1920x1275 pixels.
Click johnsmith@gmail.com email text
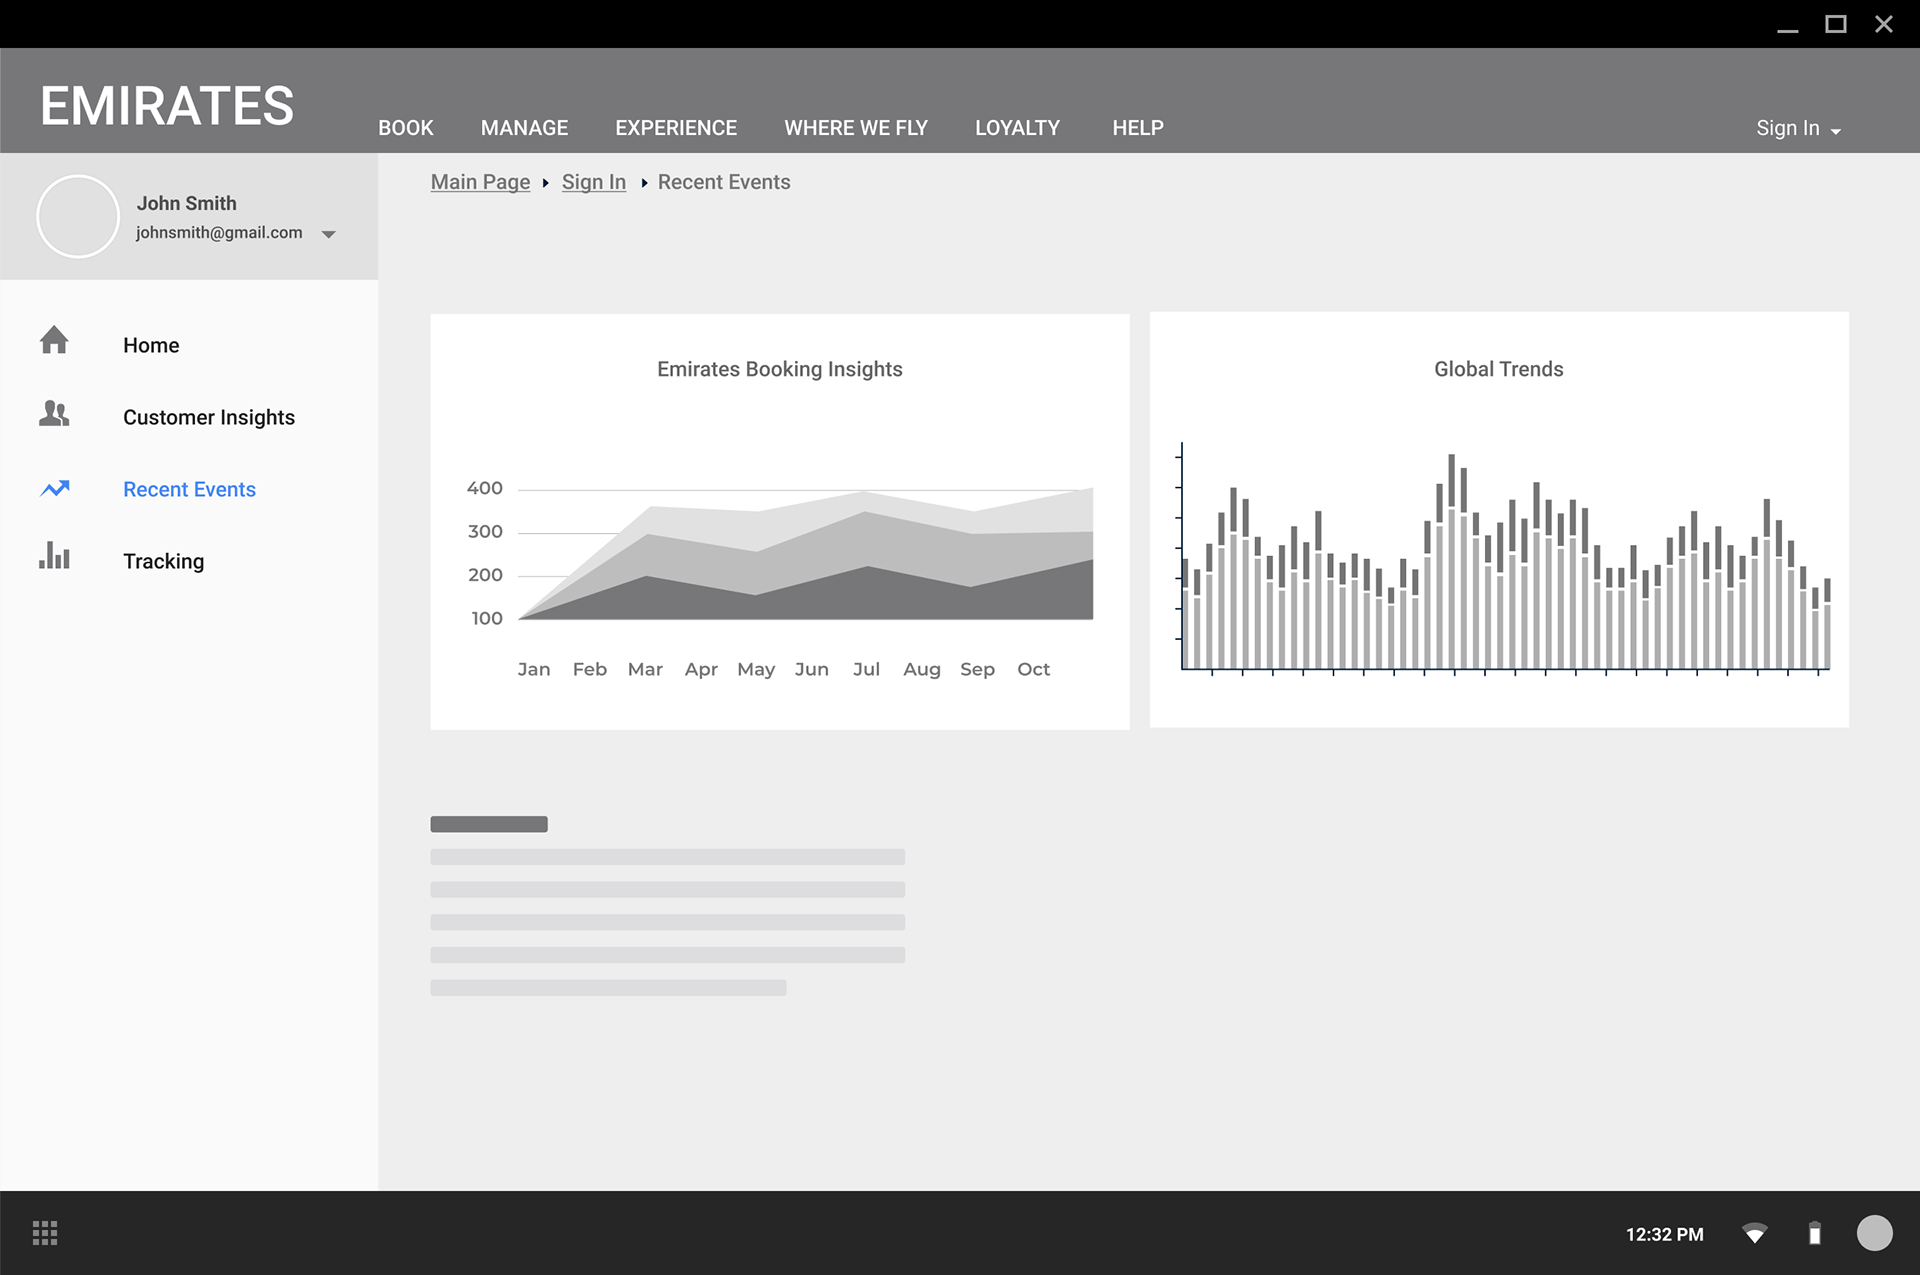point(219,232)
